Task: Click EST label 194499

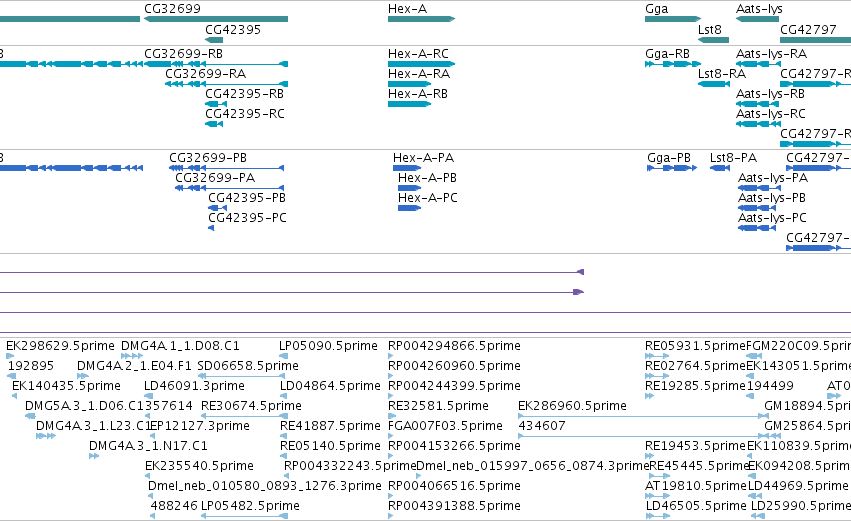Action: [770, 386]
